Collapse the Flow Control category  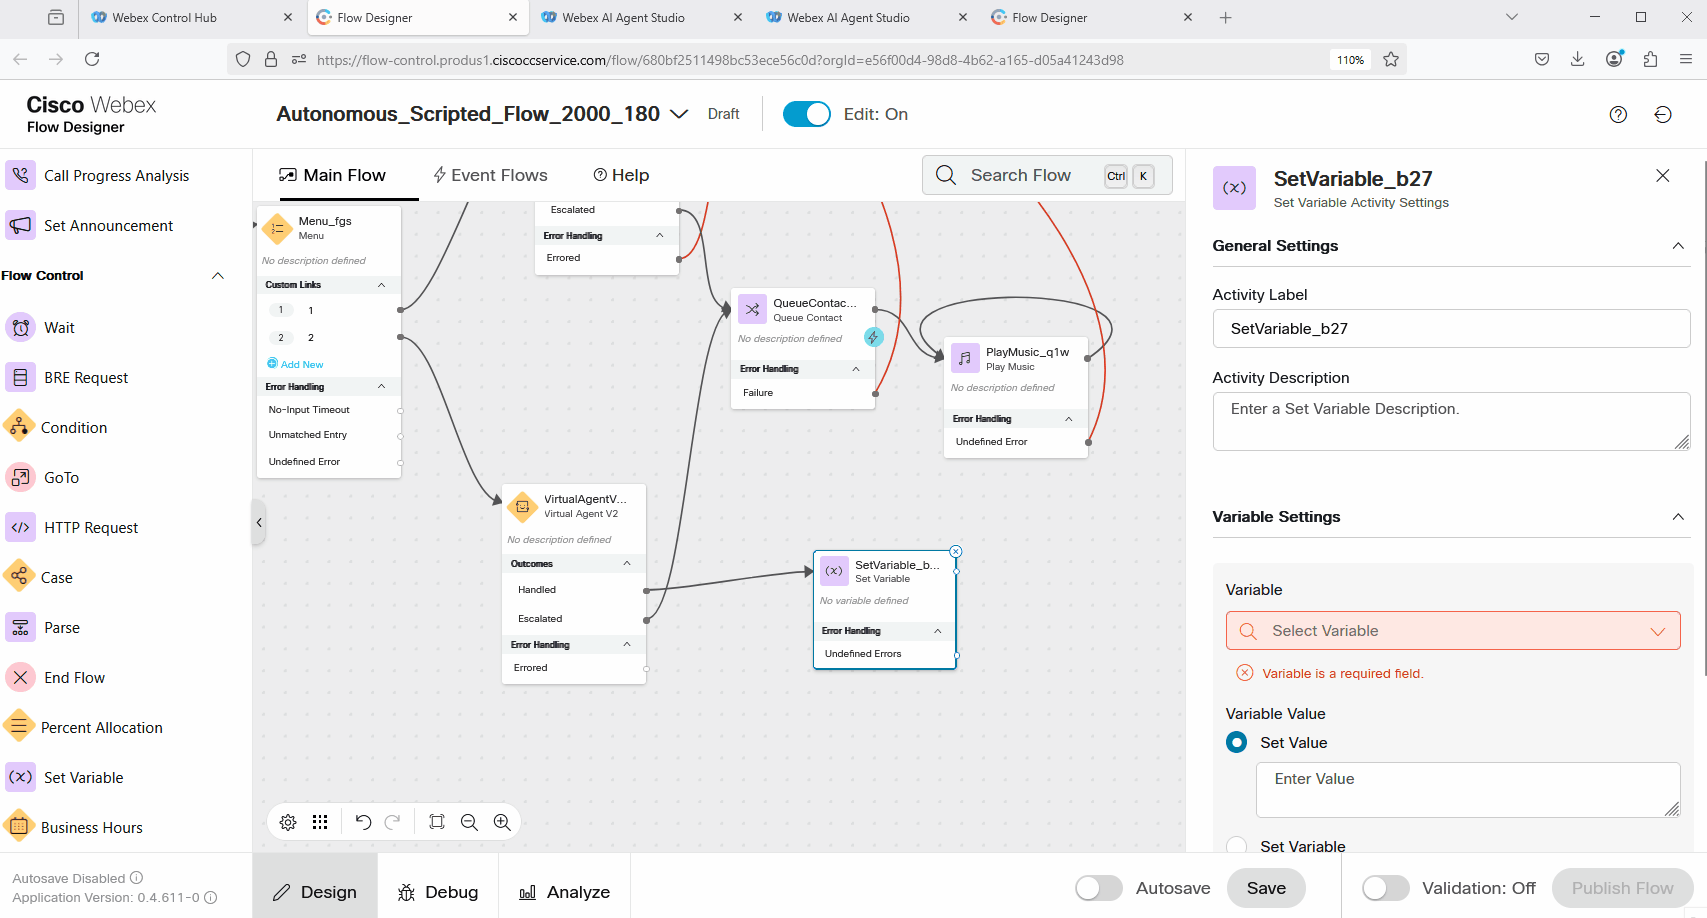pyautogui.click(x=218, y=276)
